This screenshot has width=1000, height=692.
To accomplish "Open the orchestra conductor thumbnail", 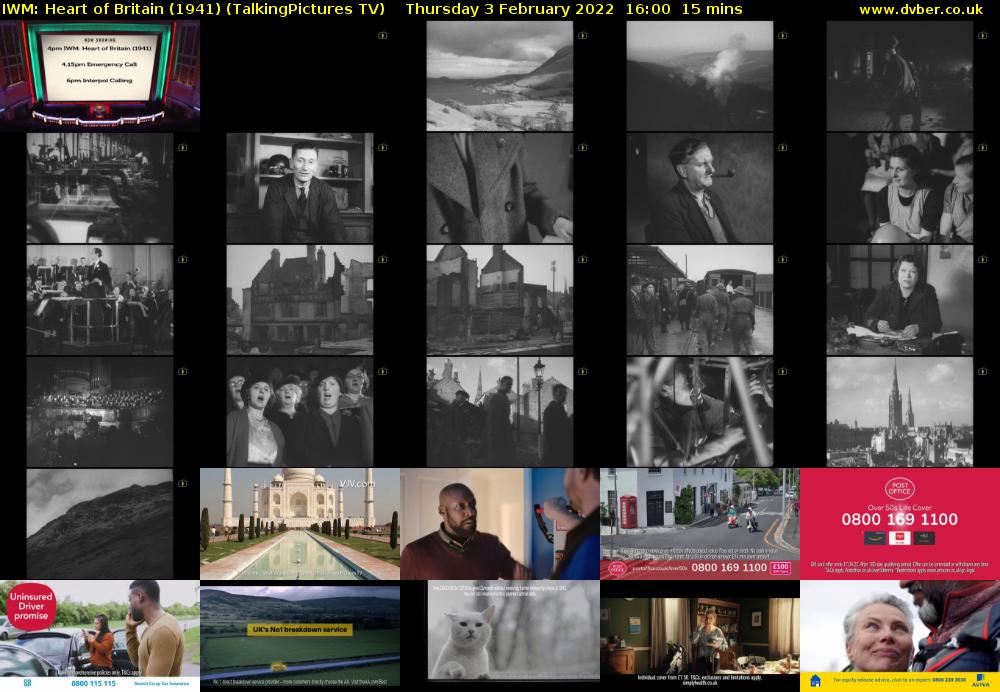I will [x=99, y=300].
